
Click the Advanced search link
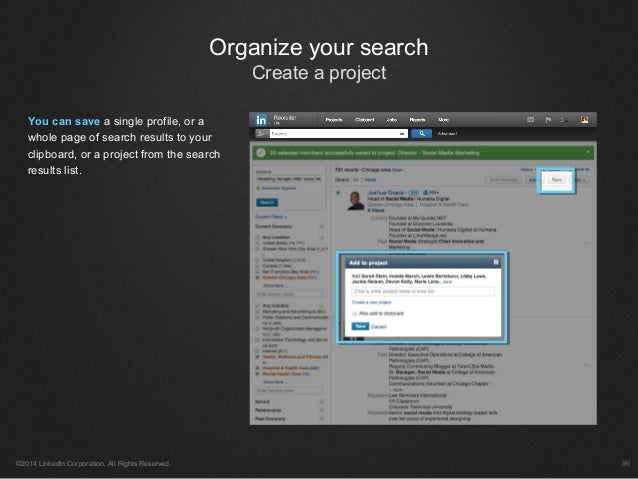pos(447,133)
